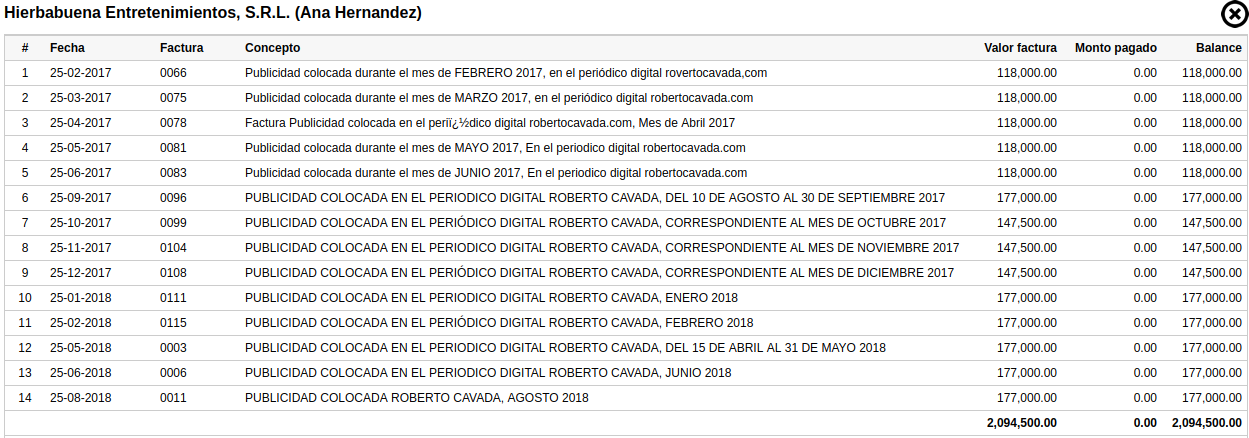Select invoice 0066 dated 25-02-2017
This screenshot has width=1249, height=438.
(624, 73)
